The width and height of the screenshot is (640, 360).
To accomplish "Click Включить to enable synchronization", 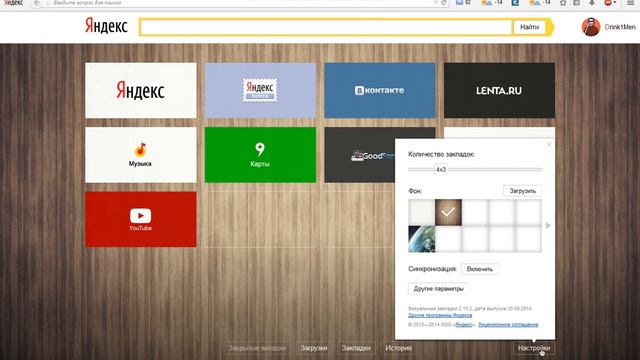I will 480,269.
